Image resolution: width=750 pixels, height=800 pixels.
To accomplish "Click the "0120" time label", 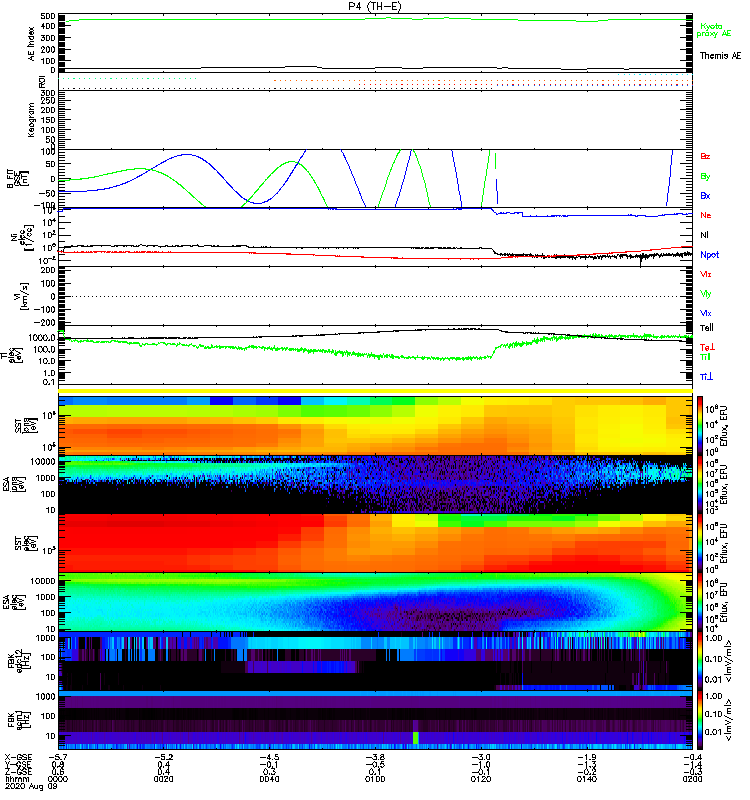I will (481, 779).
